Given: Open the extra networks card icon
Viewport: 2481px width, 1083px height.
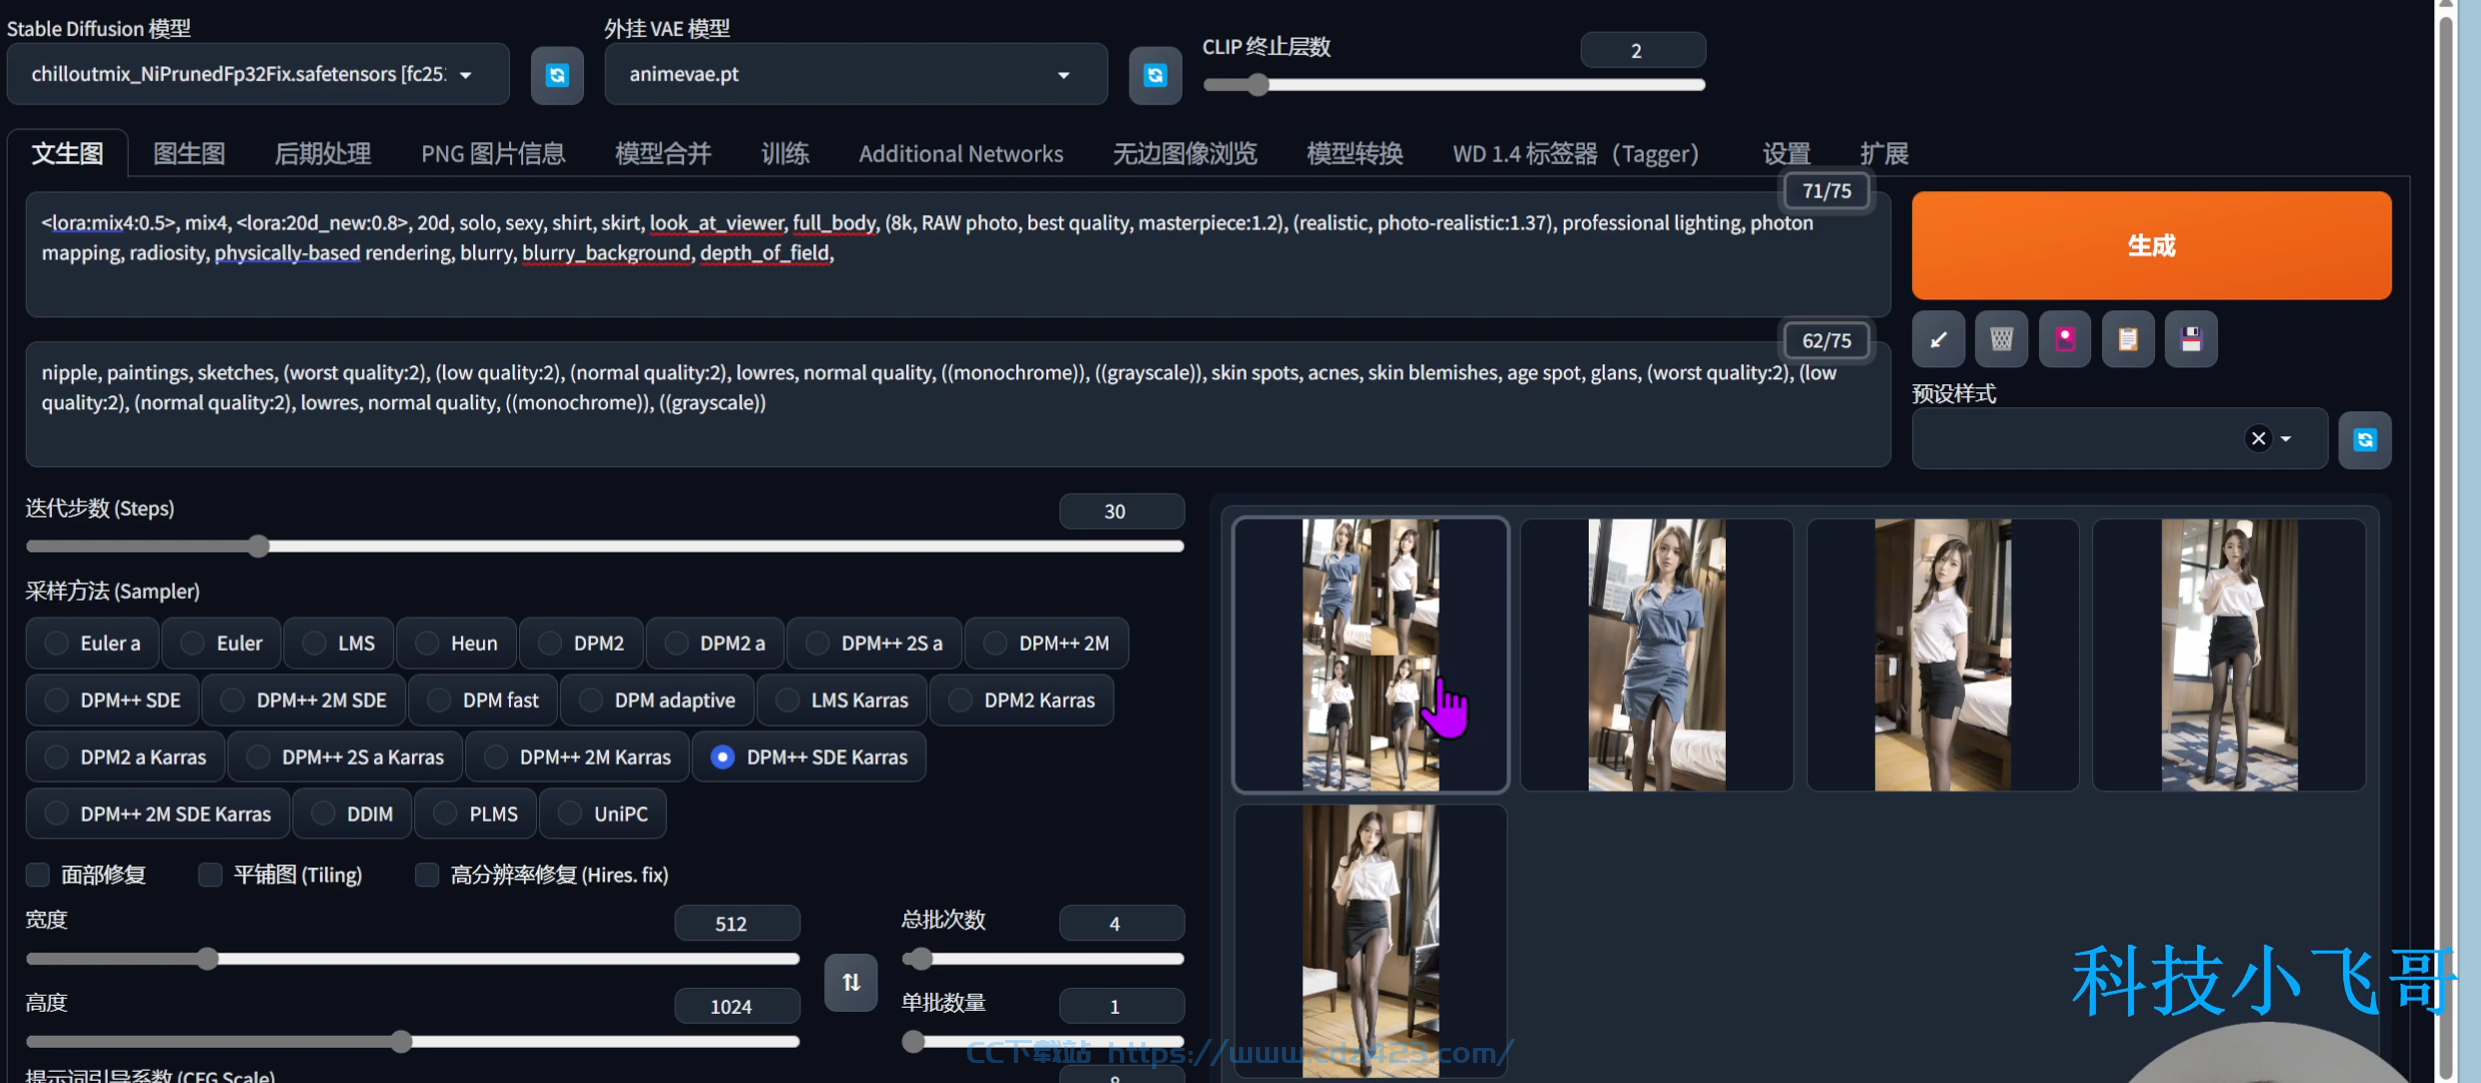Looking at the screenshot, I should (2064, 340).
